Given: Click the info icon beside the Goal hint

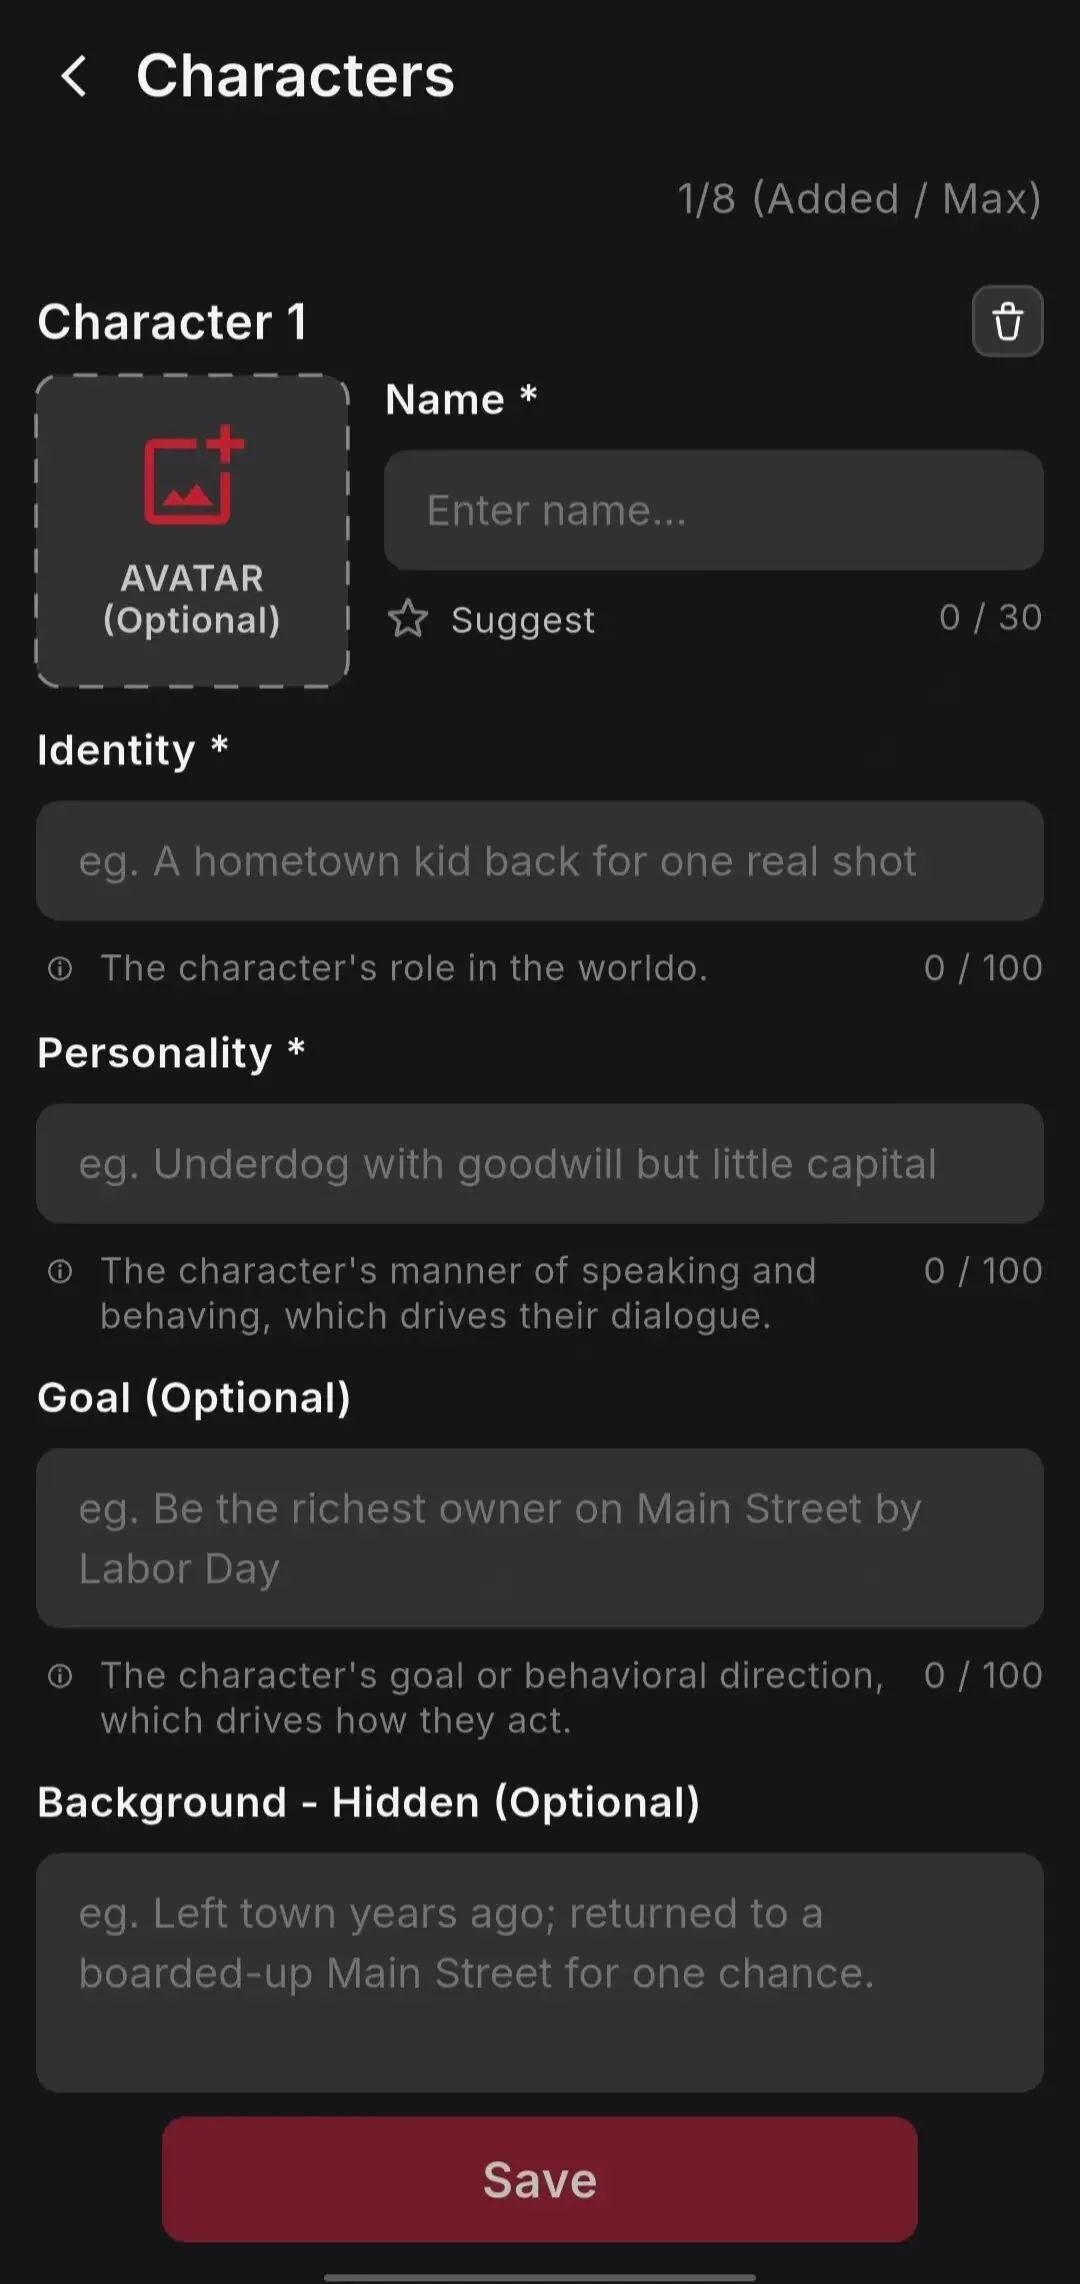Looking at the screenshot, I should 60,1676.
